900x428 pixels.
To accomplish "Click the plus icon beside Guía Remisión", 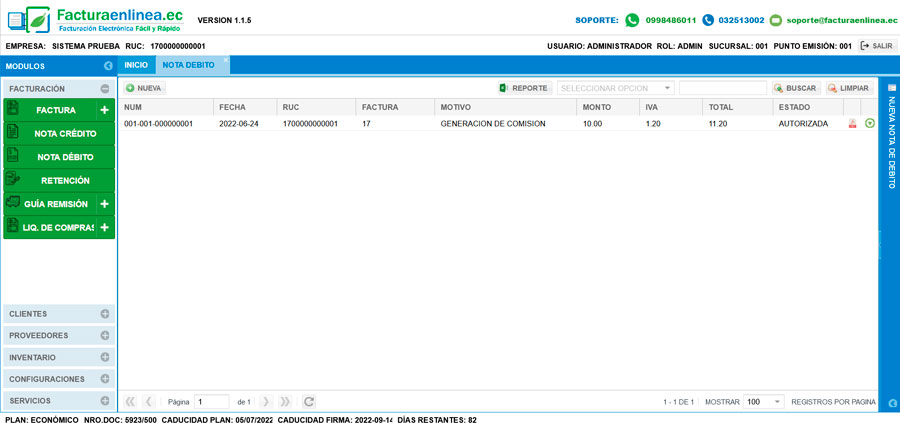I will 104,204.
